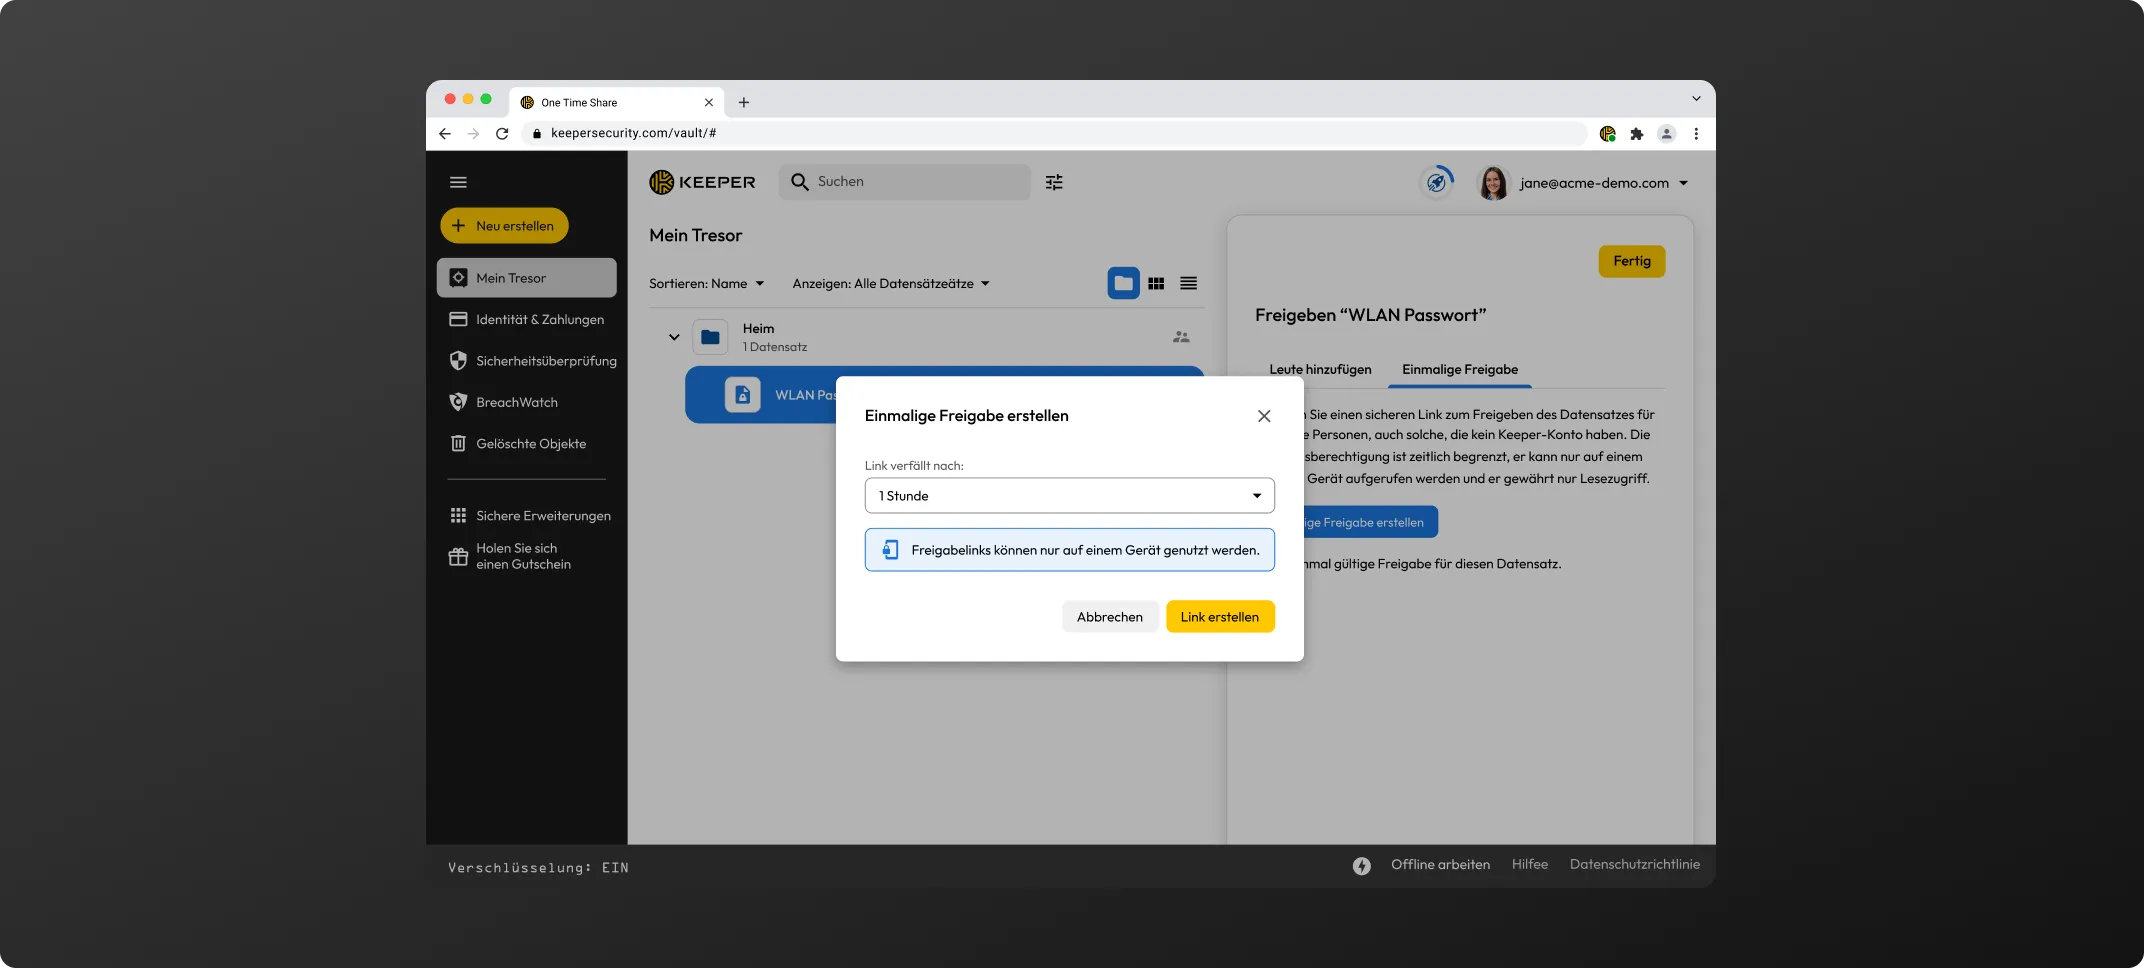
Task: Reload the page
Action: pyautogui.click(x=502, y=134)
